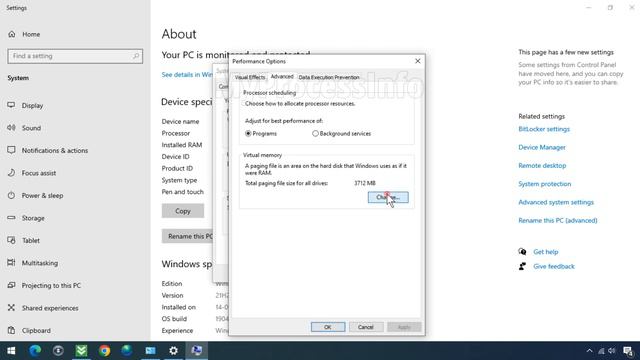Click the Home icon in Settings sidebar
Screen dimensions: 640x360
pyautogui.click(x=11, y=34)
